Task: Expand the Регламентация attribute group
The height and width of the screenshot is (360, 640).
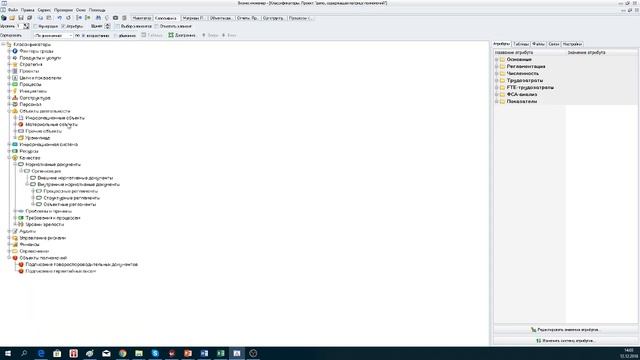Action: coord(497,67)
